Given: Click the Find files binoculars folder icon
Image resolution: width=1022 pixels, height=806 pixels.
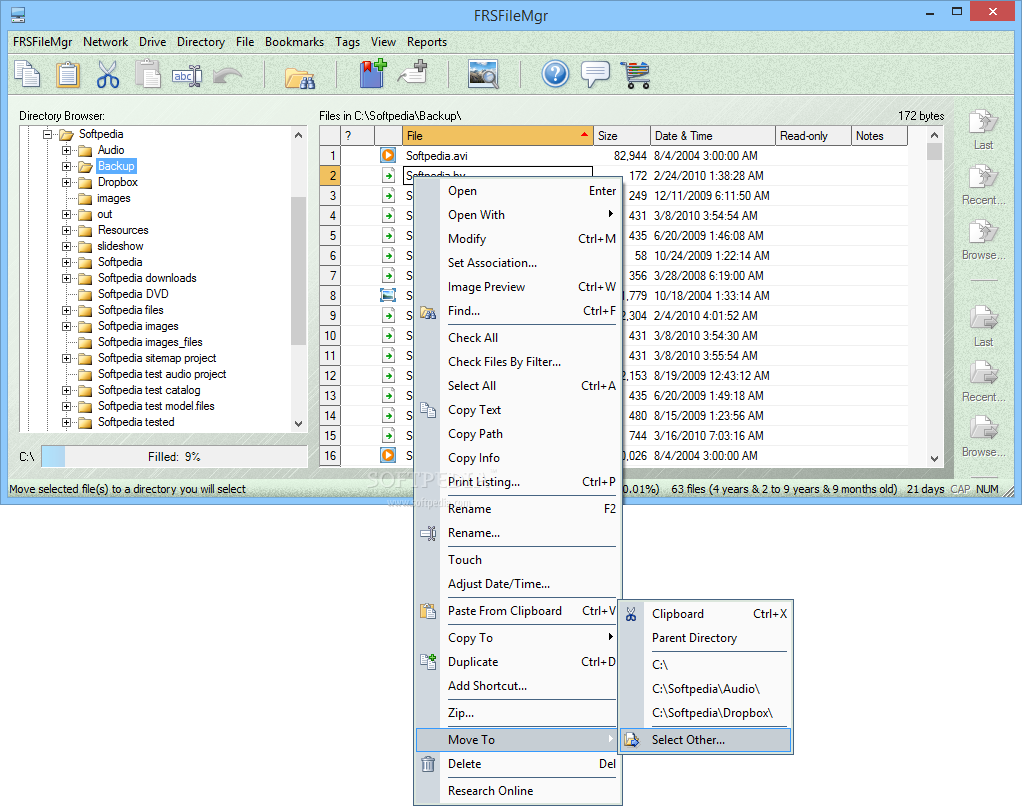Looking at the screenshot, I should (x=300, y=77).
